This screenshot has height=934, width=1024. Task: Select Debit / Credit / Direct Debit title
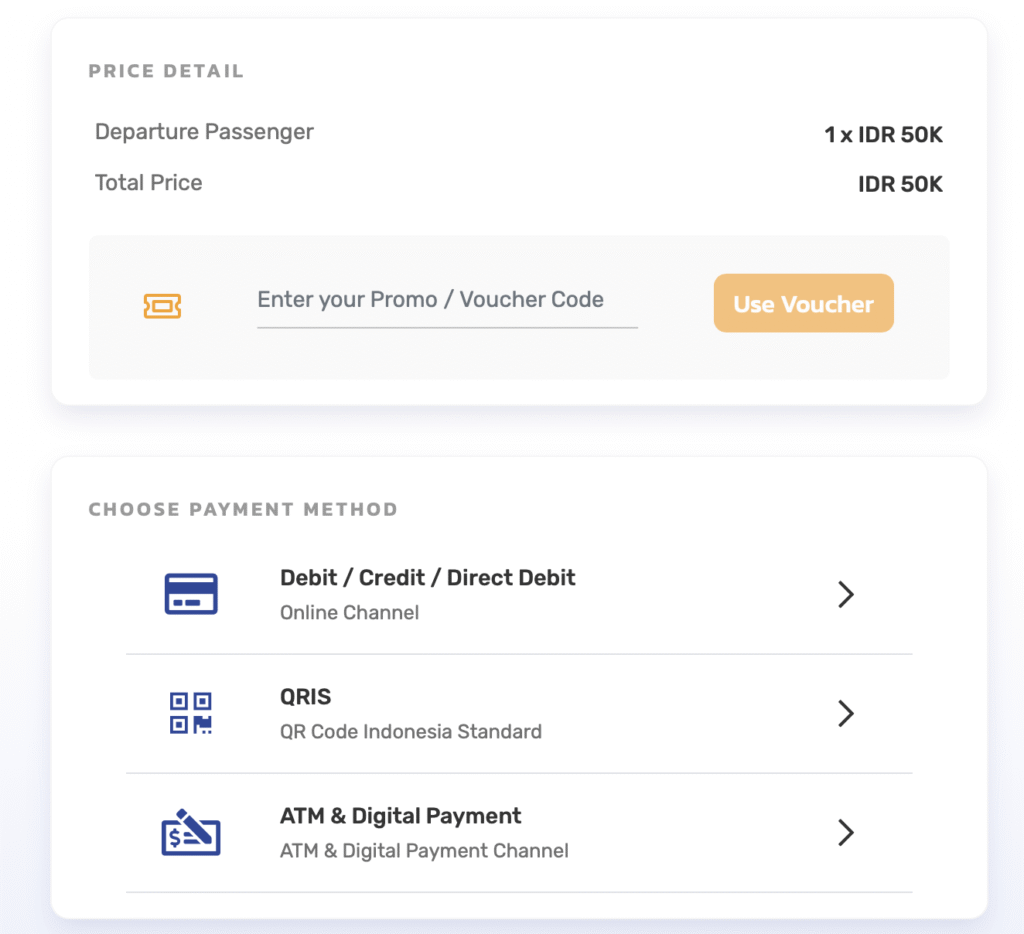427,578
